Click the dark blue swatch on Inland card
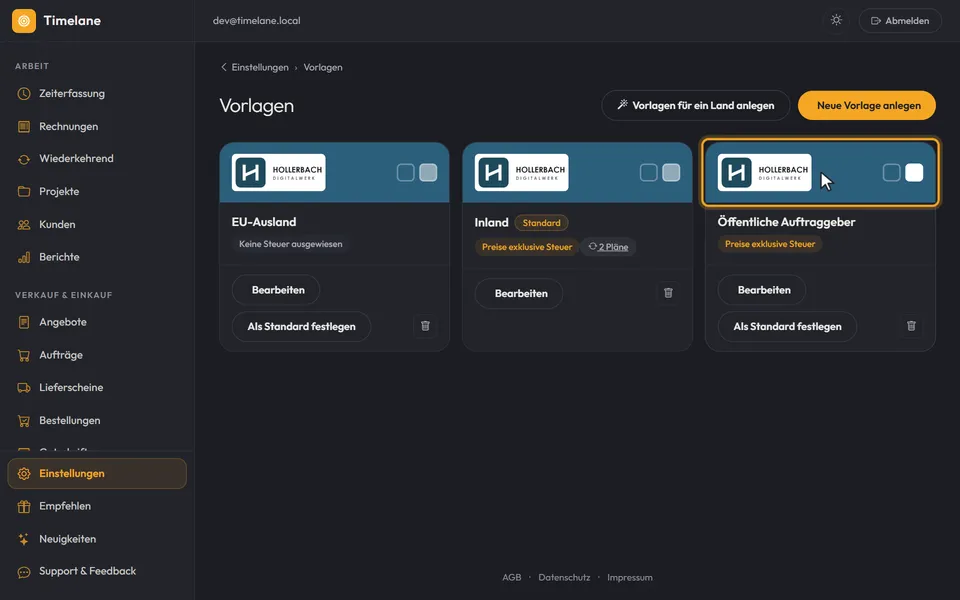Viewport: 960px width, 600px height. pyautogui.click(x=649, y=173)
